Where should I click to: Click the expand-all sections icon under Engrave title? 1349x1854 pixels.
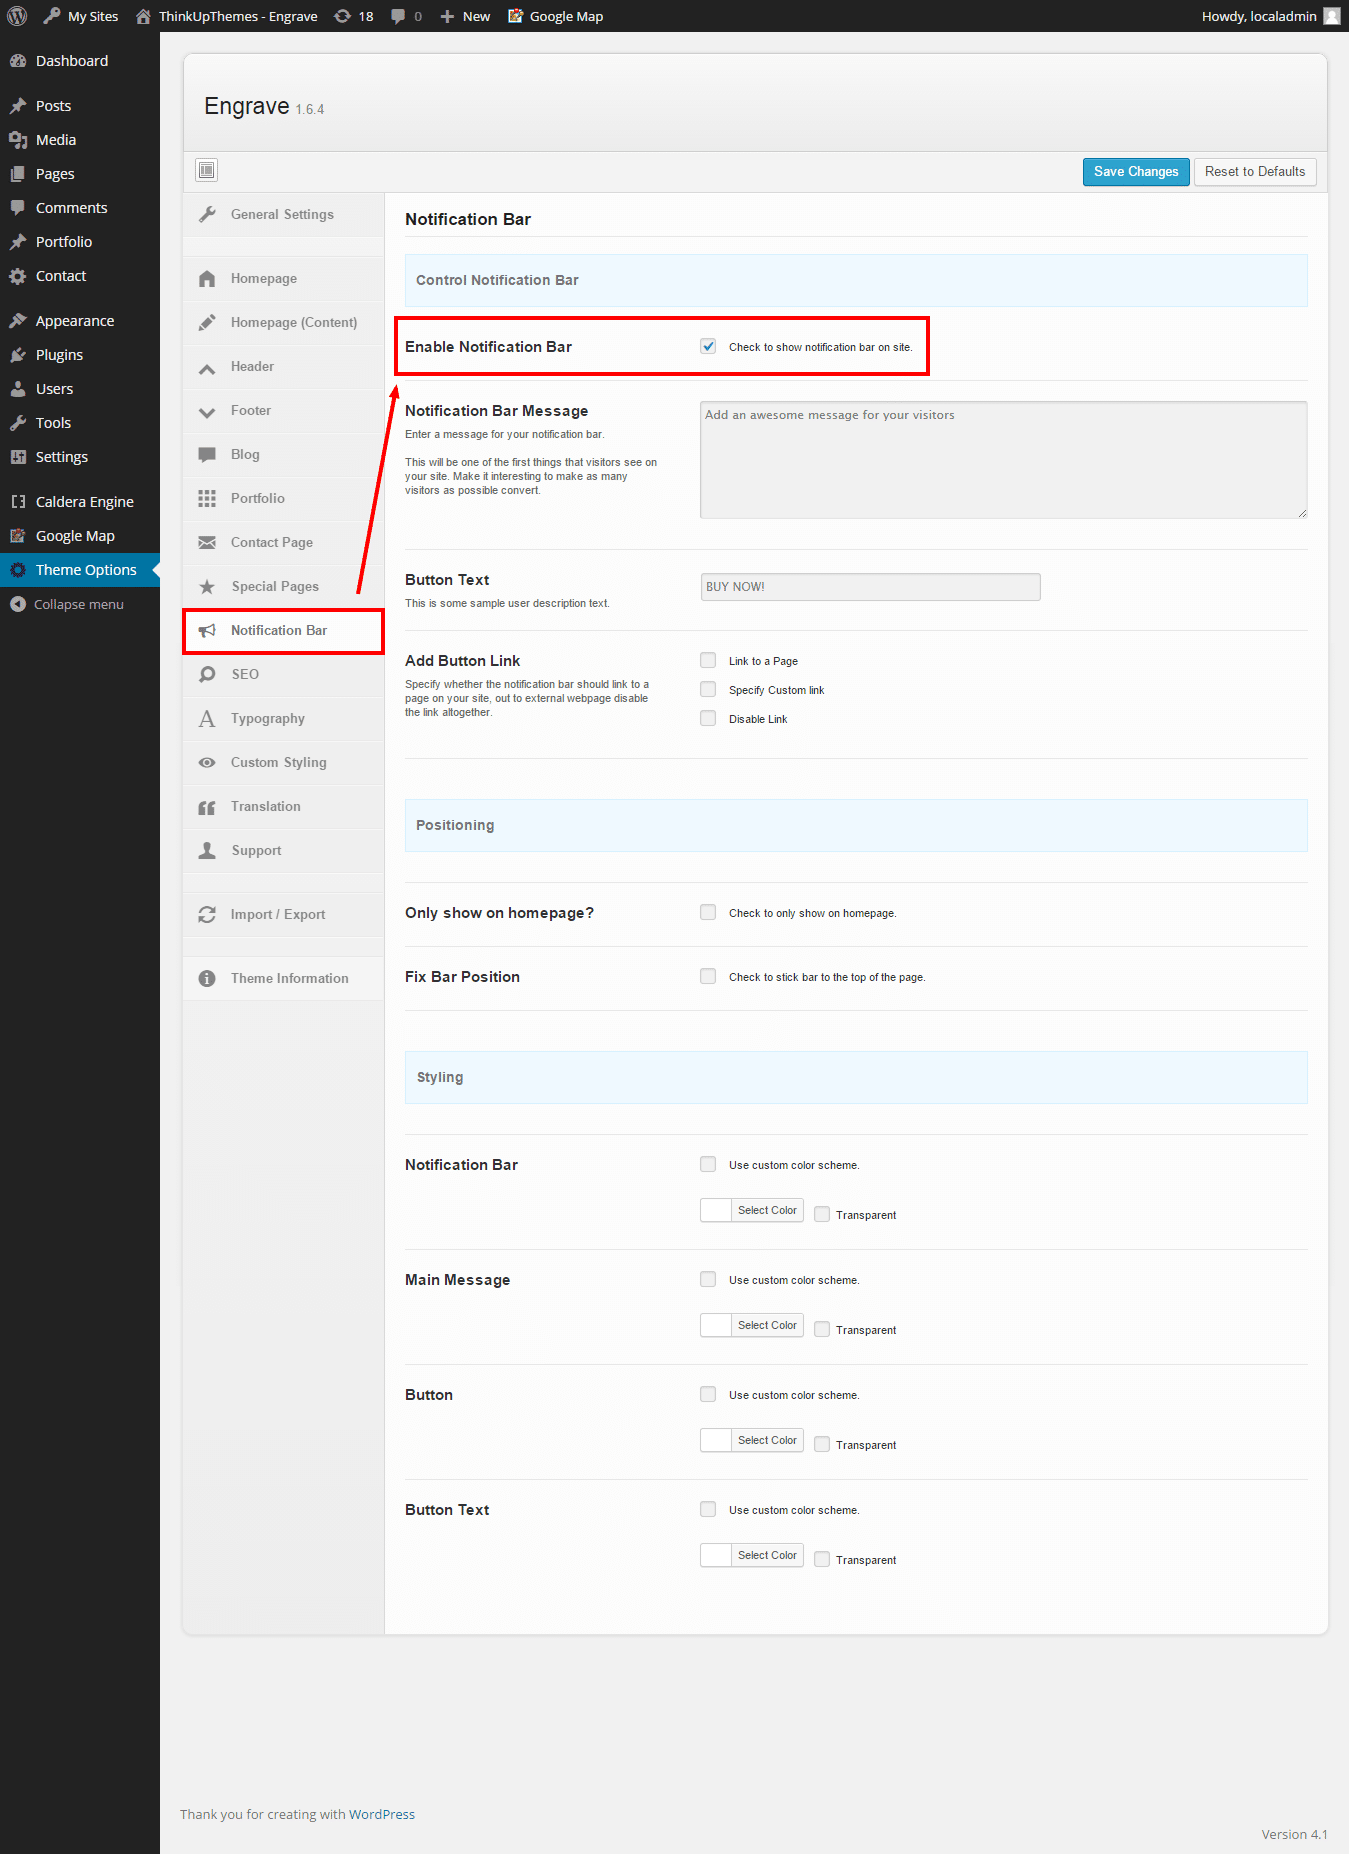click(x=207, y=170)
